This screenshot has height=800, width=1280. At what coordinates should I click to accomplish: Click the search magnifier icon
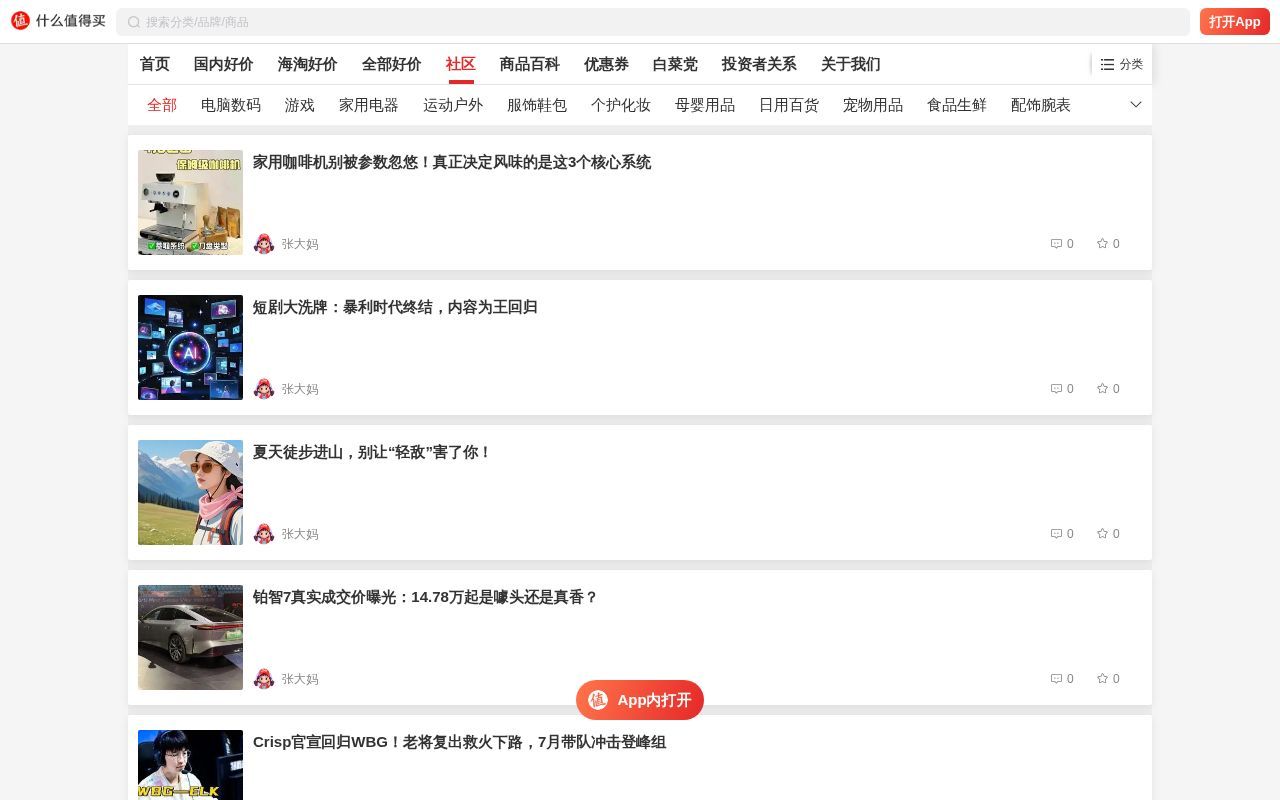pyautogui.click(x=134, y=22)
